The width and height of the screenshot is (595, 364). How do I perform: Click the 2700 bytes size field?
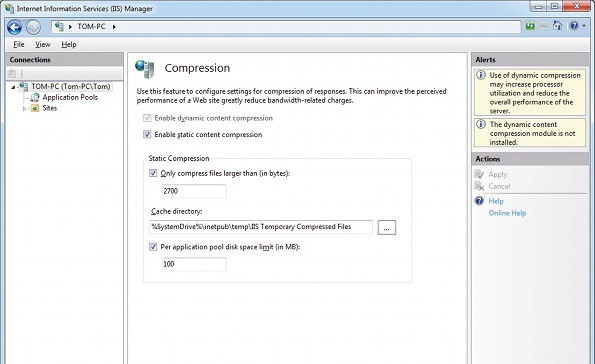[194, 191]
